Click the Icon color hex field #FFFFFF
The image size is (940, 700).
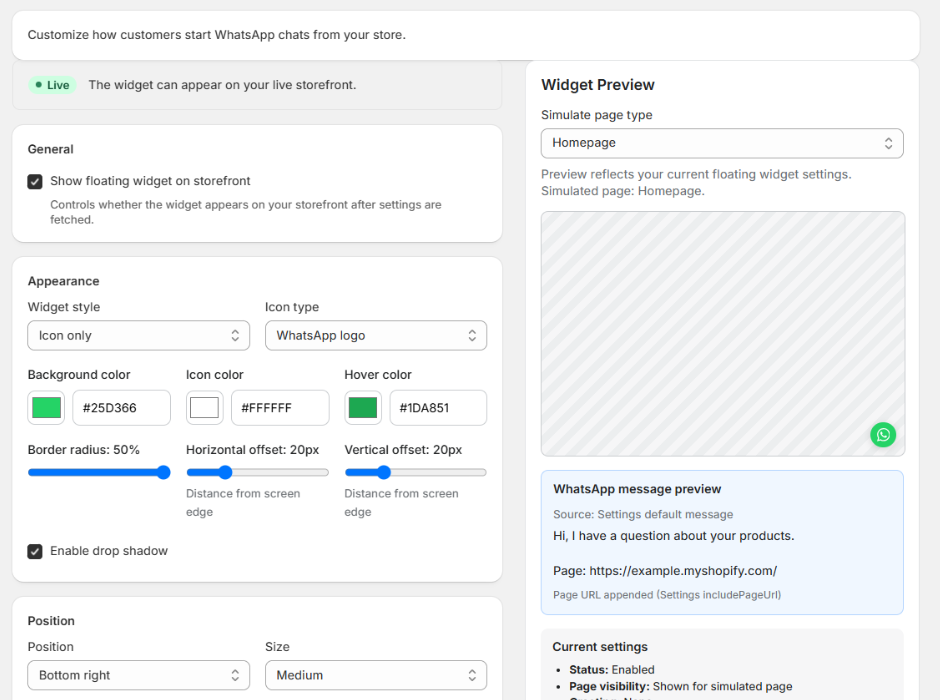(280, 408)
